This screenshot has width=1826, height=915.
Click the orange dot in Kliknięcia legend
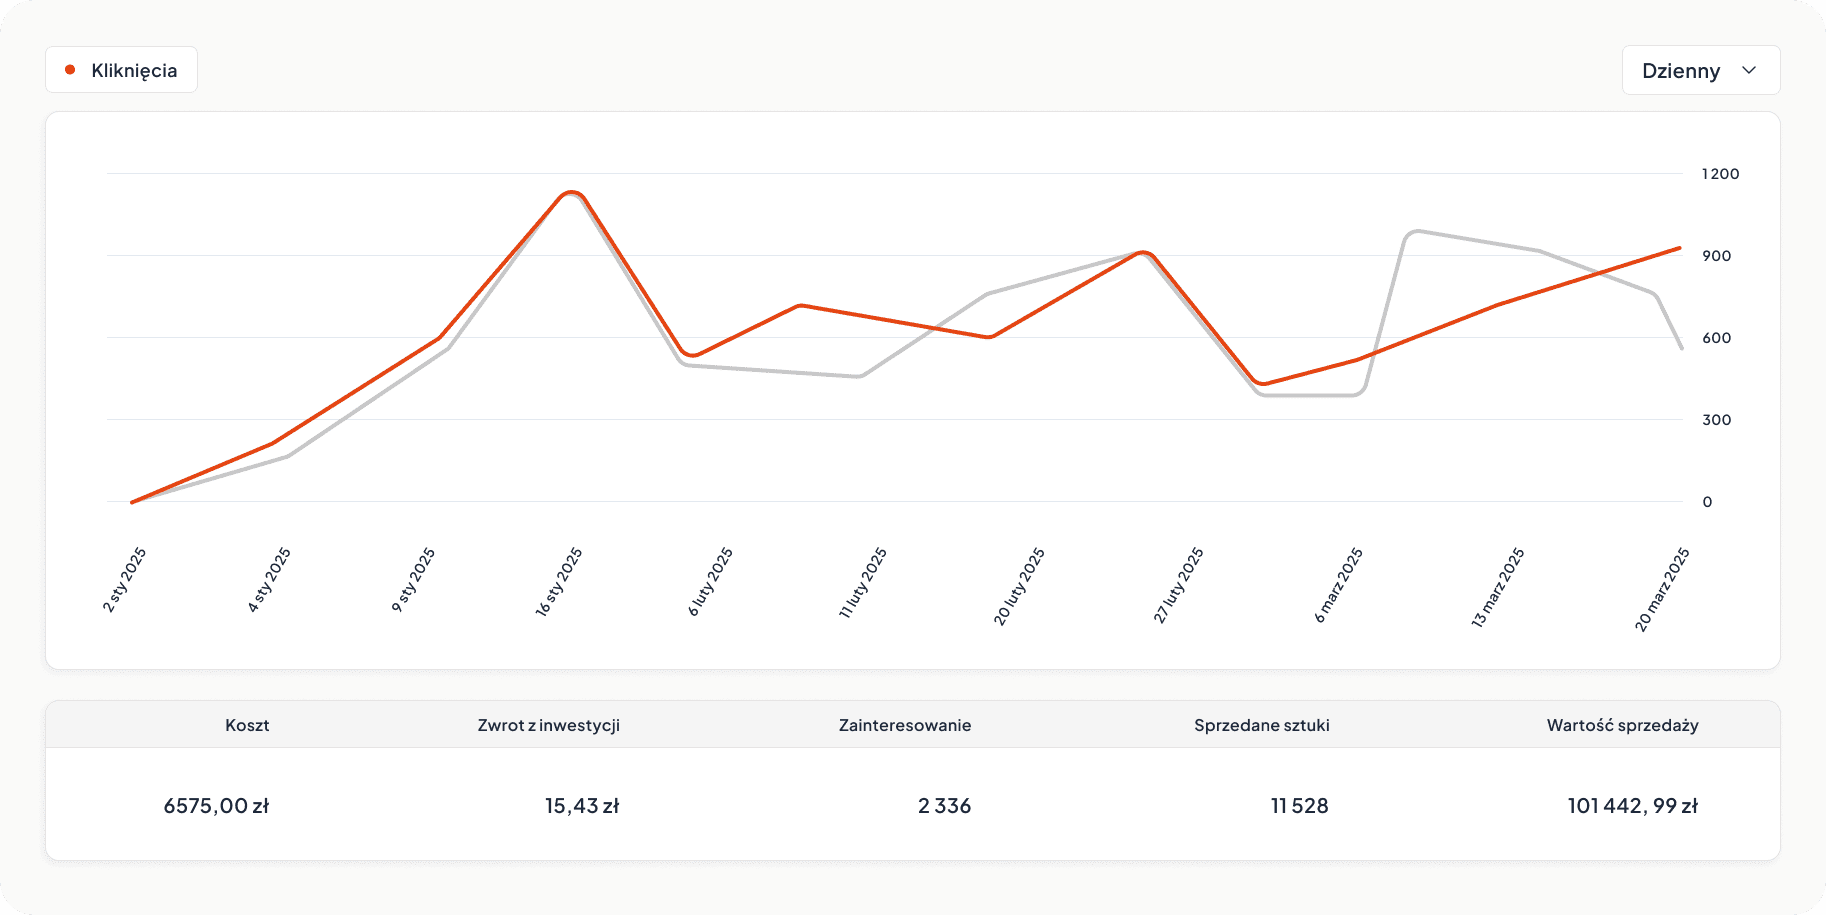click(x=70, y=70)
